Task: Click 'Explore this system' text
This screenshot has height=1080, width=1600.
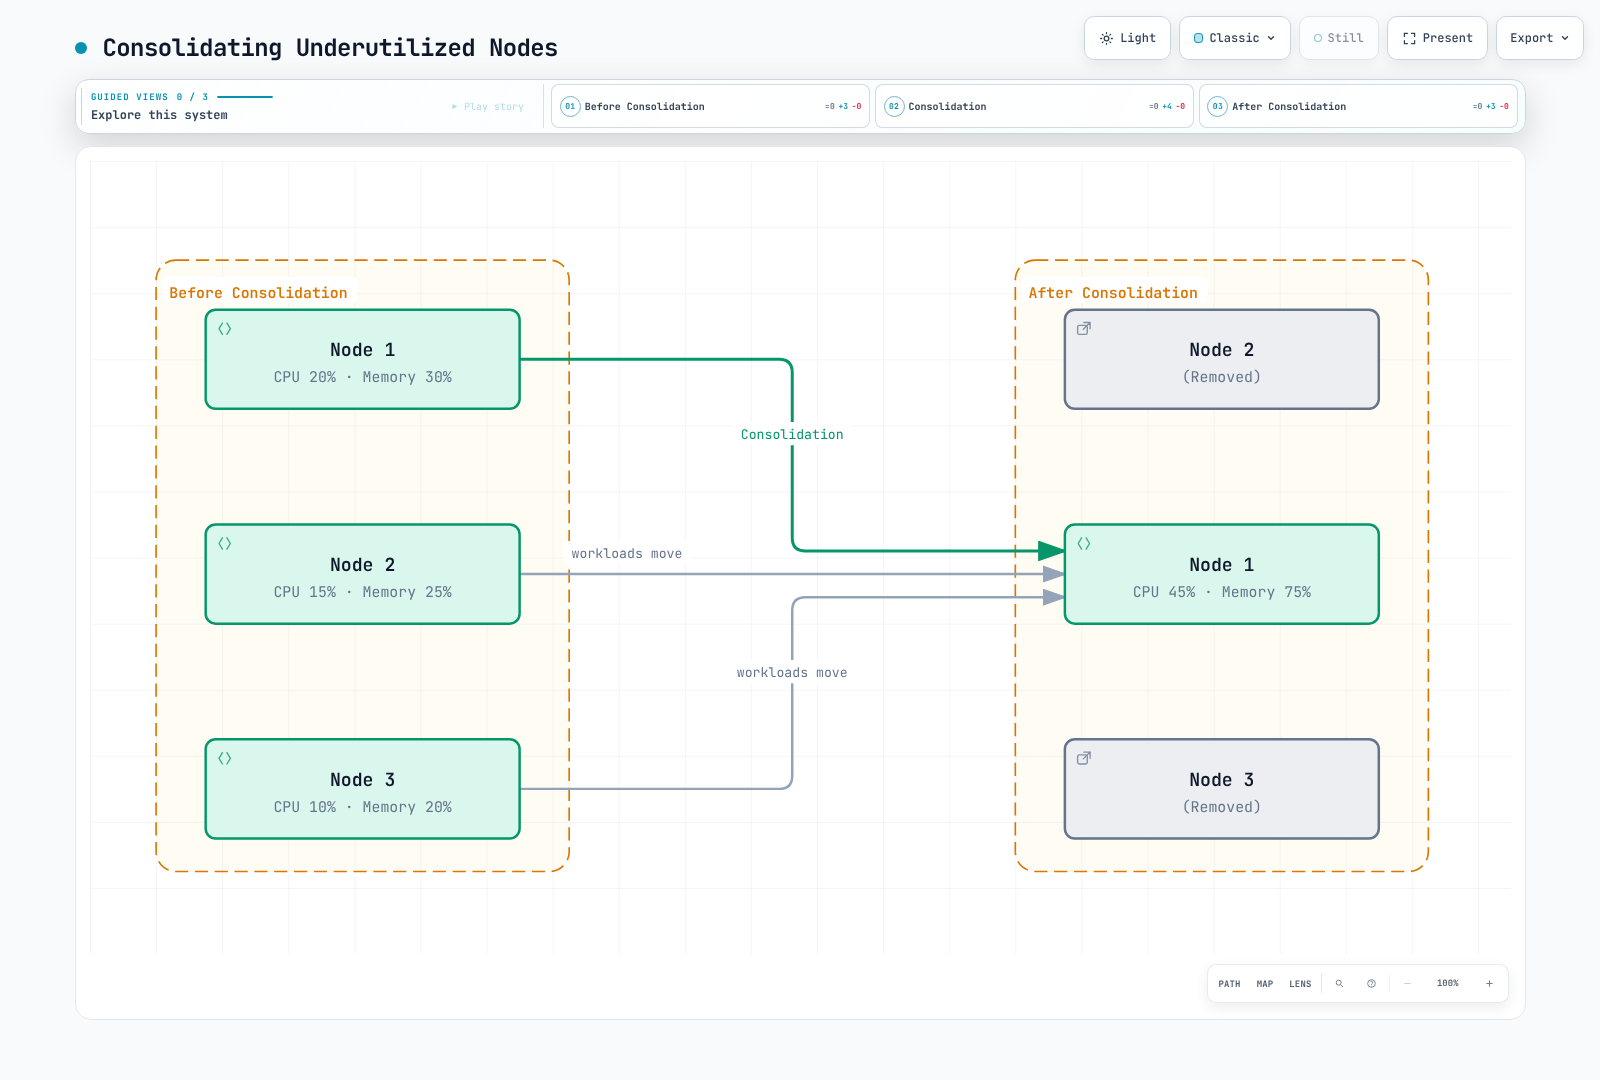Action: coord(159,115)
